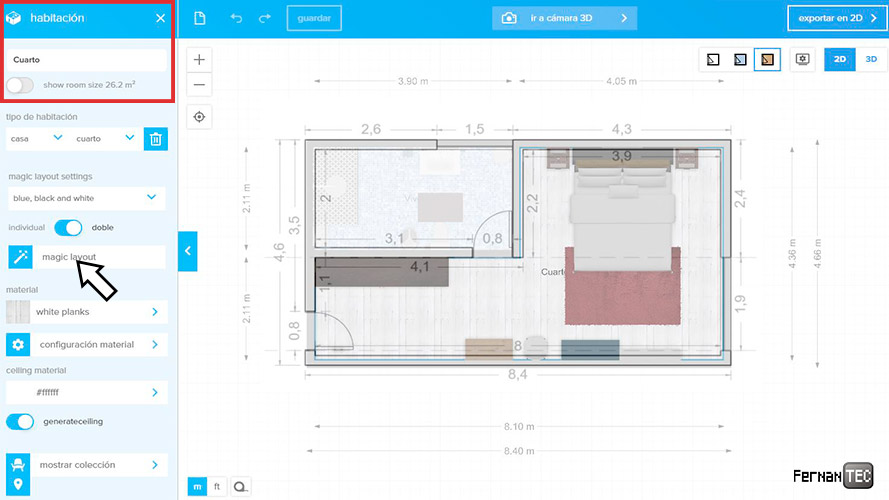
Task: Select the gray 4,1 wardrobe in plan
Action: coord(382,272)
